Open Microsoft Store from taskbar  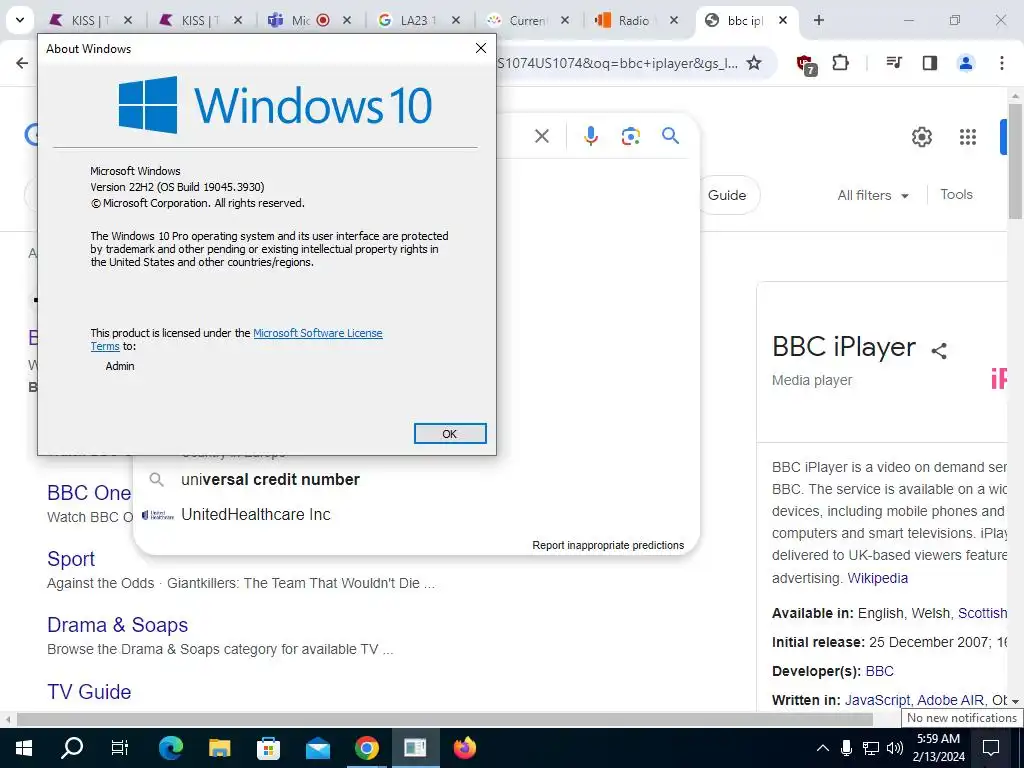click(268, 748)
